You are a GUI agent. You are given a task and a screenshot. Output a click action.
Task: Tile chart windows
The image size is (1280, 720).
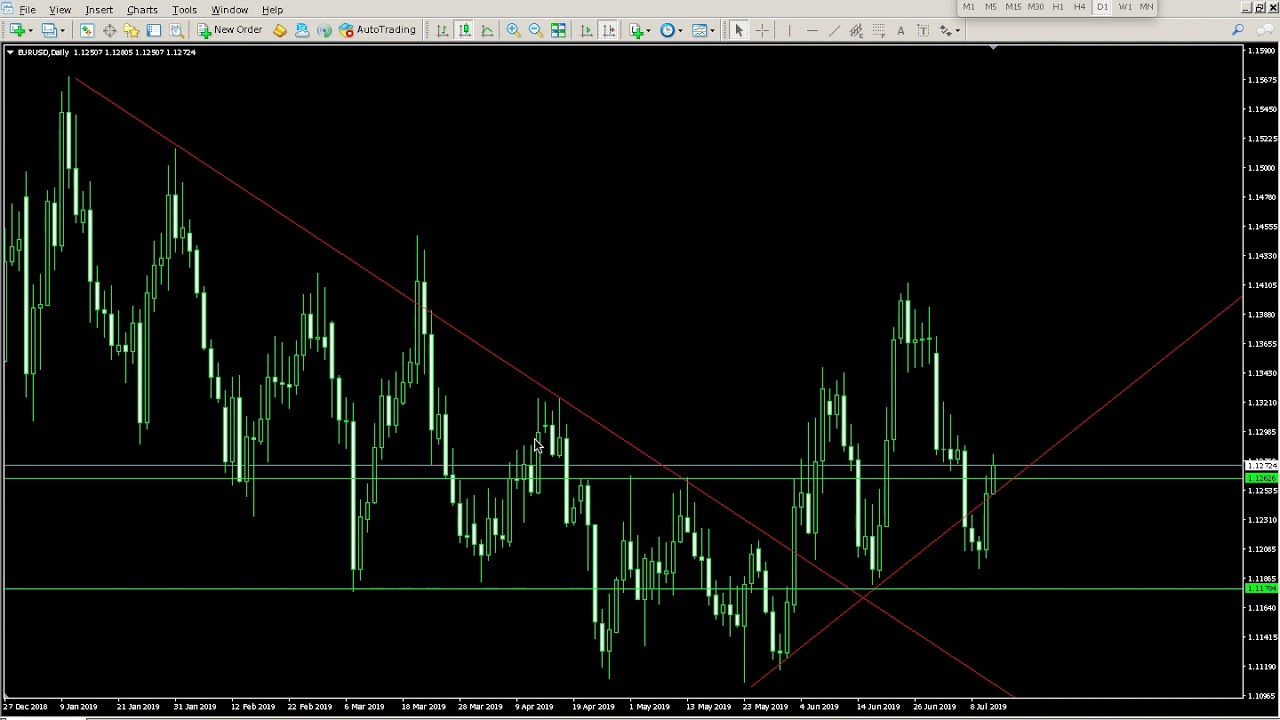point(558,30)
